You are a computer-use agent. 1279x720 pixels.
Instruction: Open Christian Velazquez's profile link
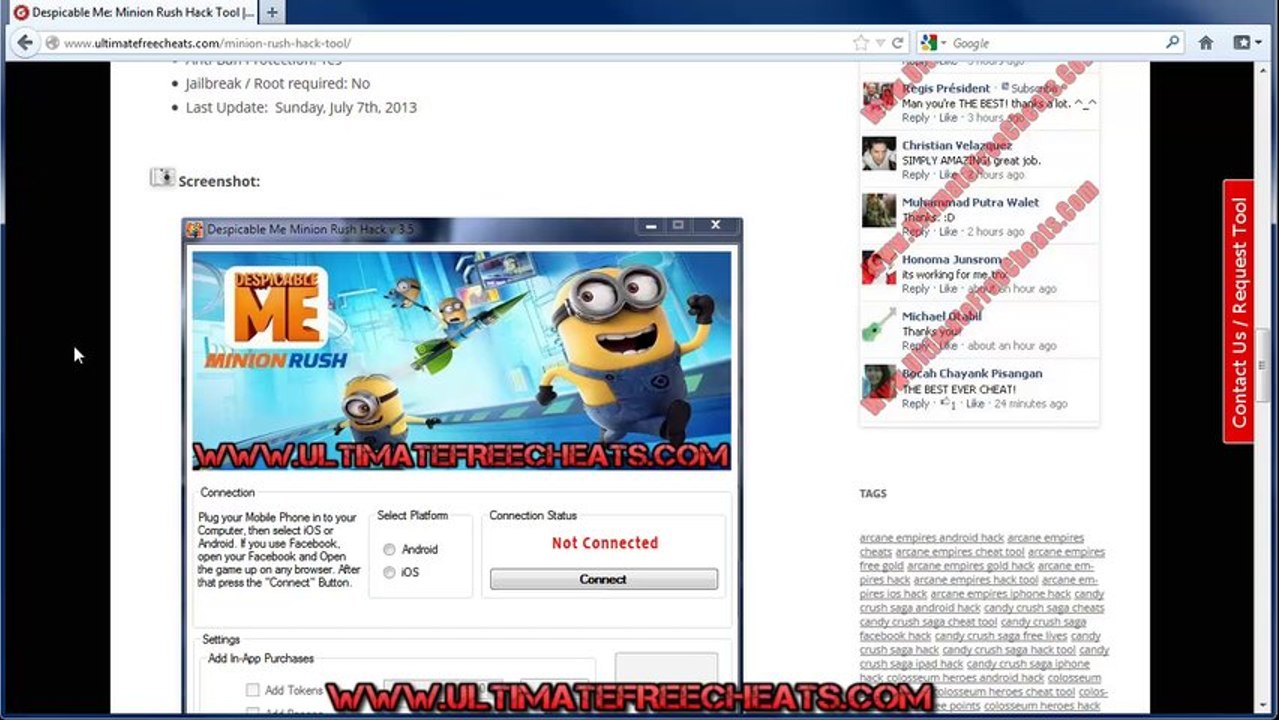tap(957, 145)
